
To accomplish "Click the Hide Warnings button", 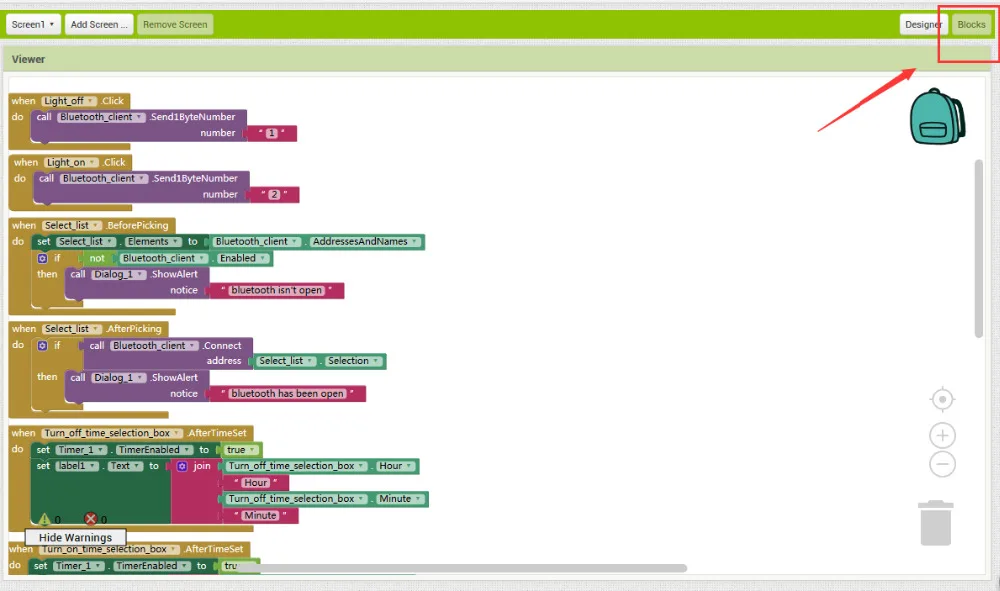I will pyautogui.click(x=75, y=537).
